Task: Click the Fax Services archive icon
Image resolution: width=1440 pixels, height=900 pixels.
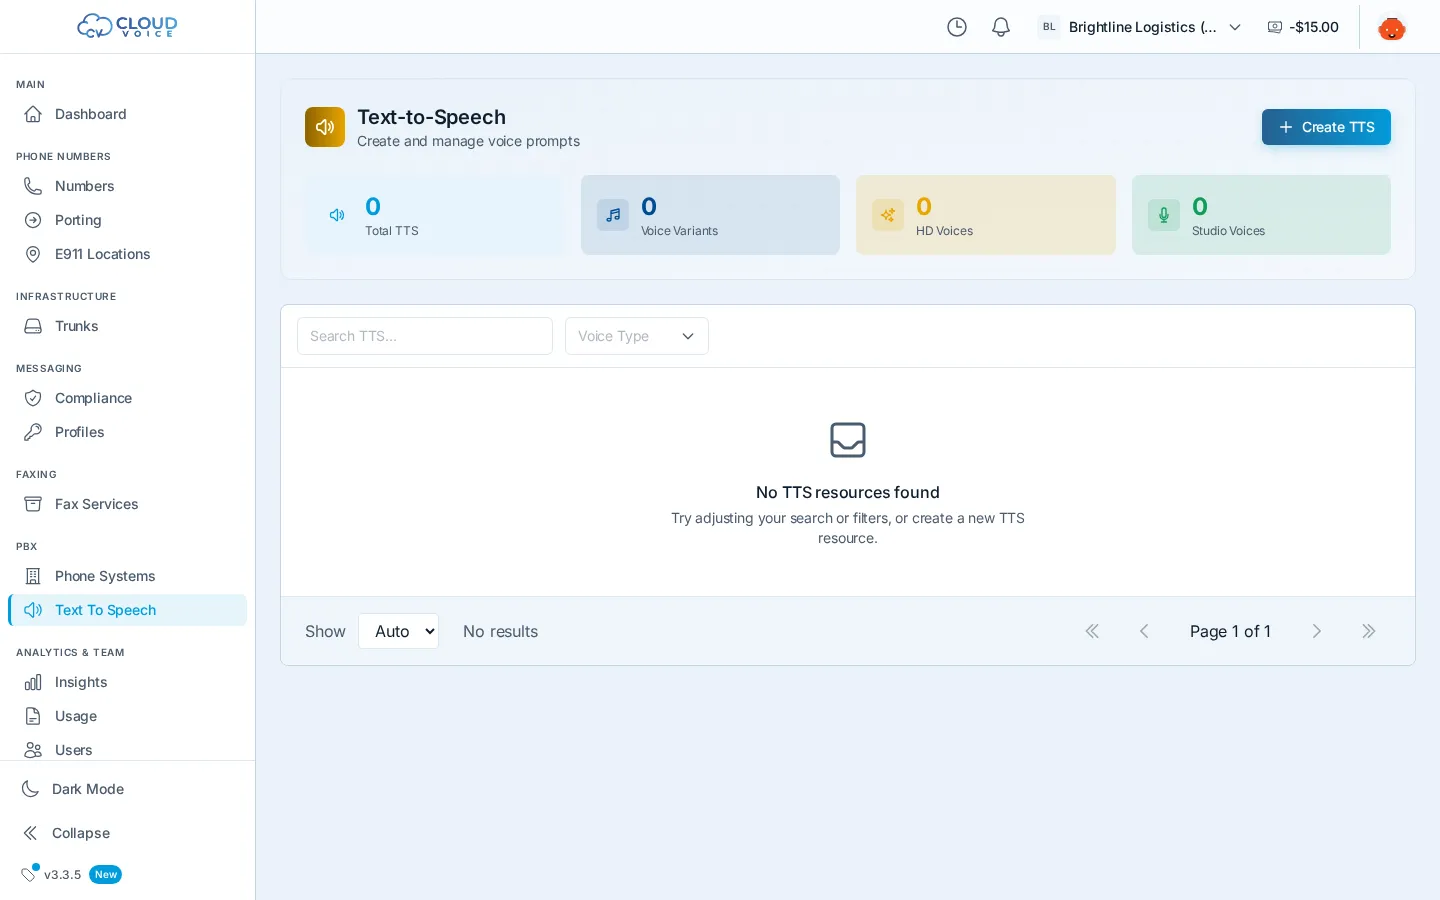Action: [x=33, y=504]
